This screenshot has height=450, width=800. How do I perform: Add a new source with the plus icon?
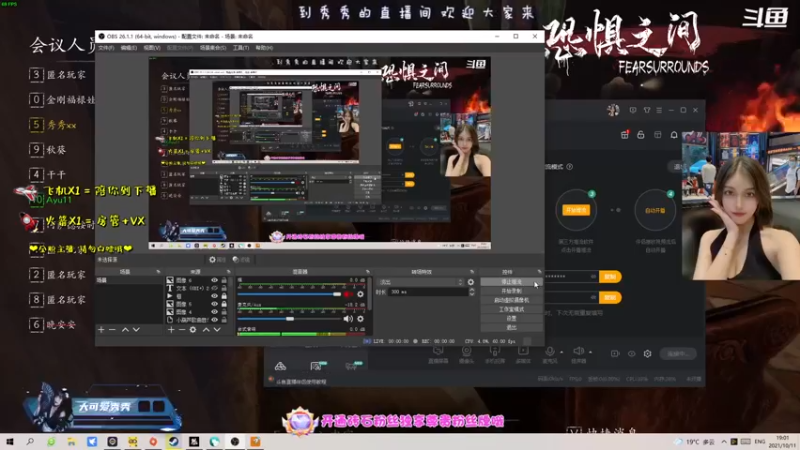171,330
